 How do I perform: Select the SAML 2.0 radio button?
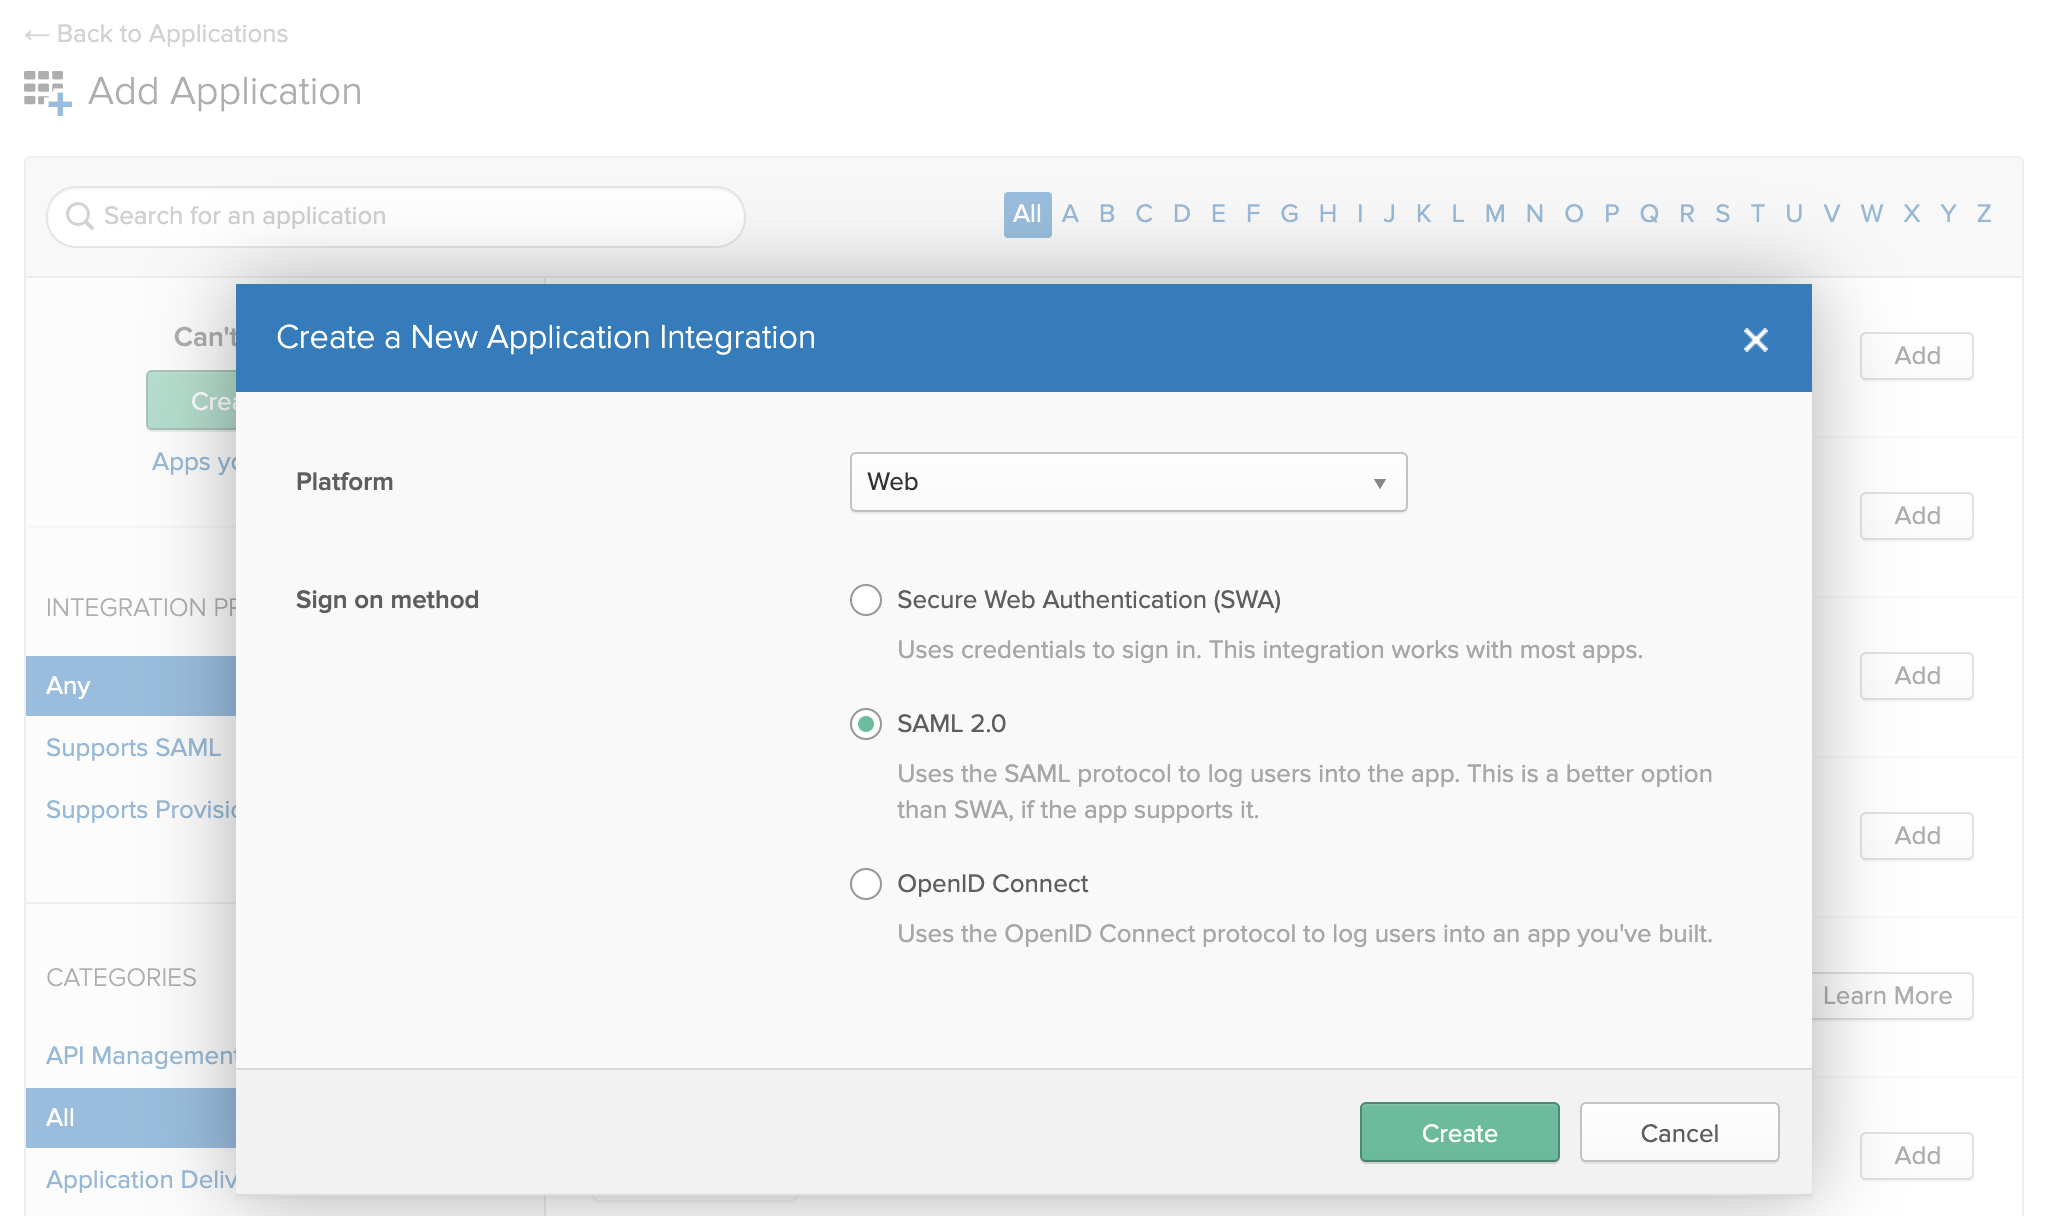pyautogui.click(x=866, y=724)
